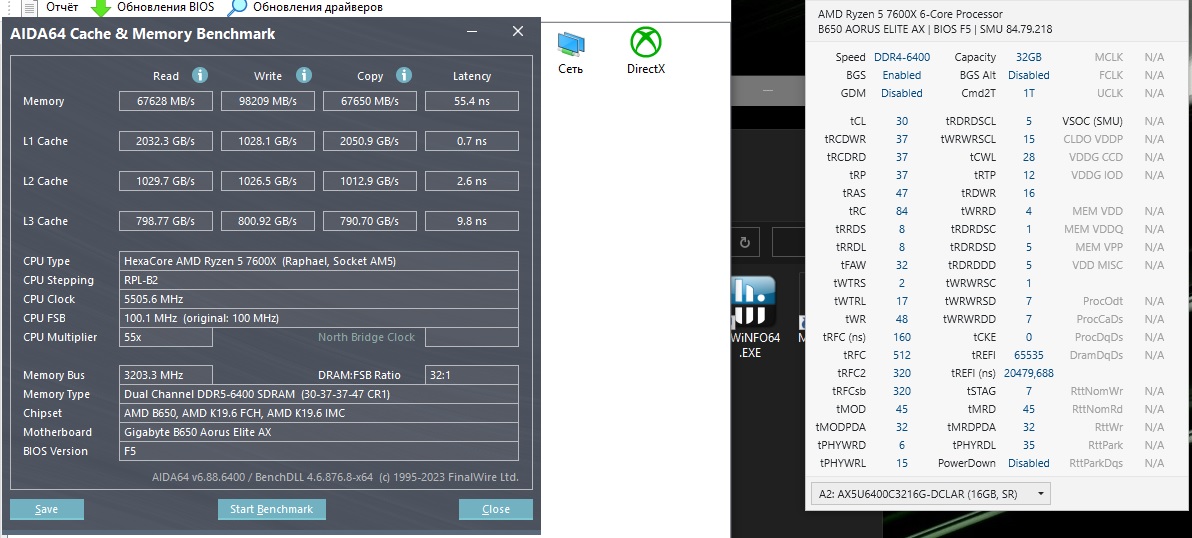Click Cmd2T value 1T

click(x=1029, y=93)
